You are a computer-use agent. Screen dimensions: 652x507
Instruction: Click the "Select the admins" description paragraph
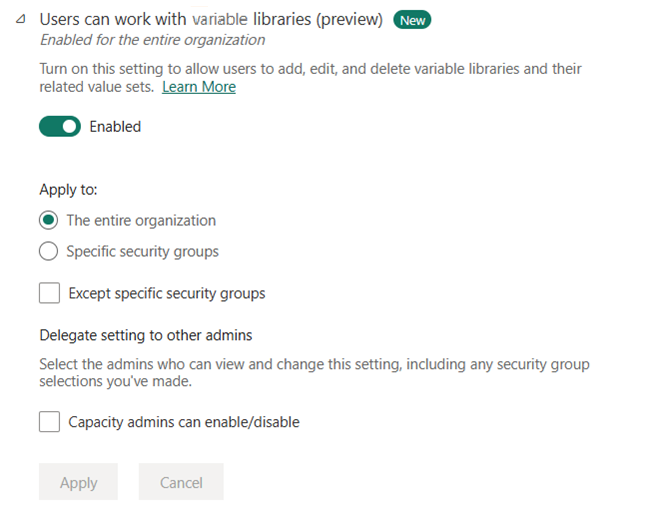tap(314, 365)
